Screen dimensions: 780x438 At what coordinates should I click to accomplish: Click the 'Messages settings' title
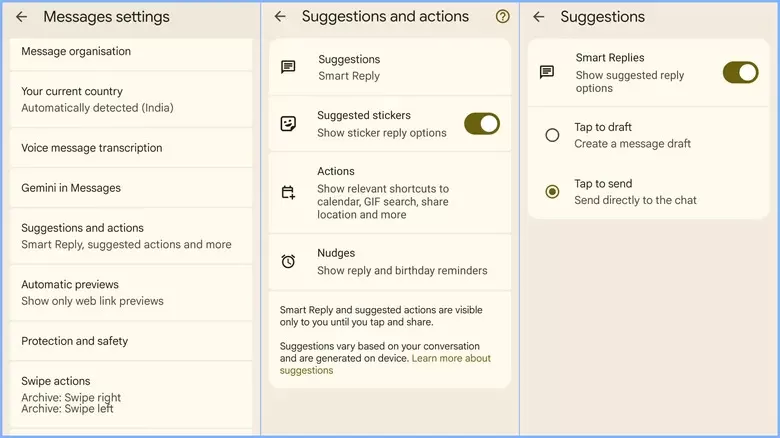tap(106, 17)
